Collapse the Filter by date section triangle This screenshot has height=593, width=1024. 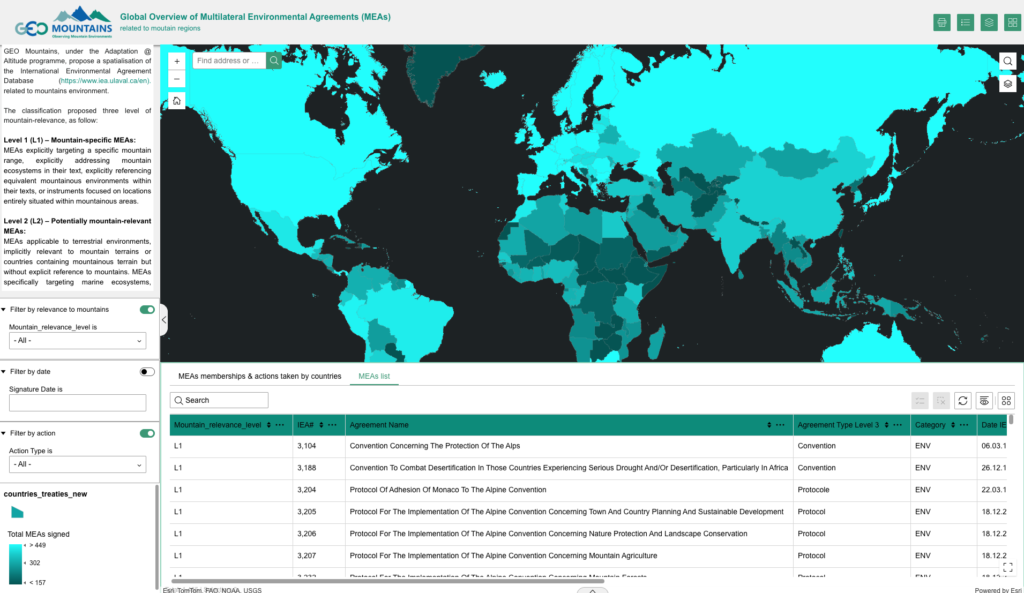pyautogui.click(x=4, y=372)
